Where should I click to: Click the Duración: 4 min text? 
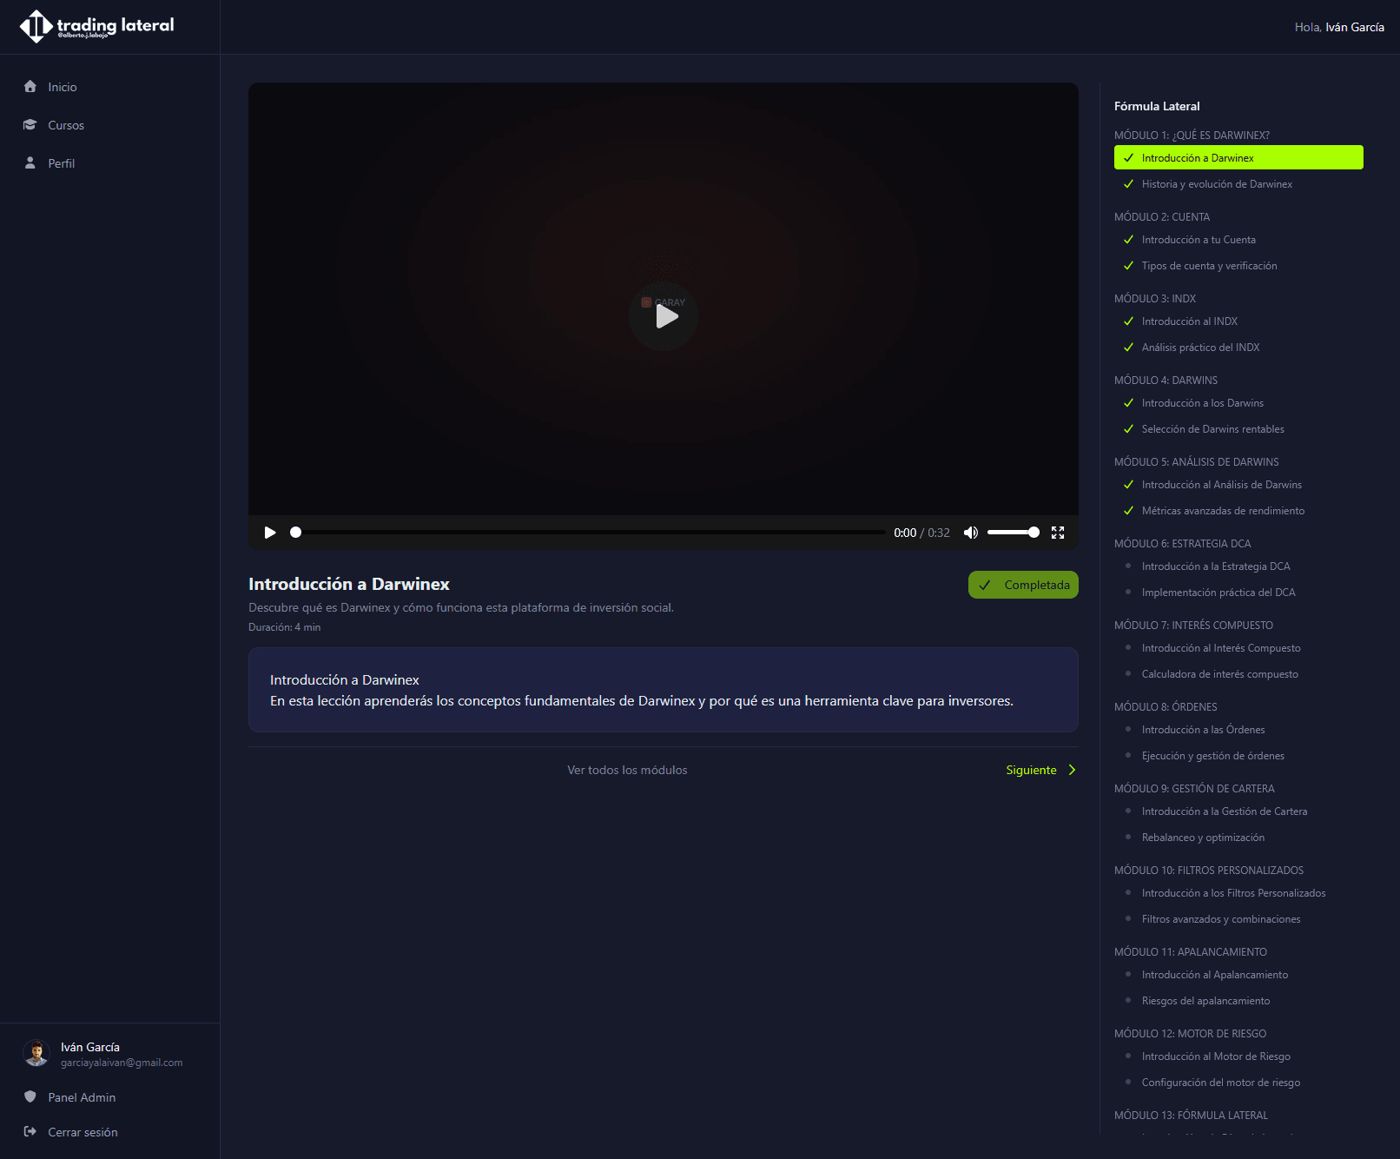(285, 627)
